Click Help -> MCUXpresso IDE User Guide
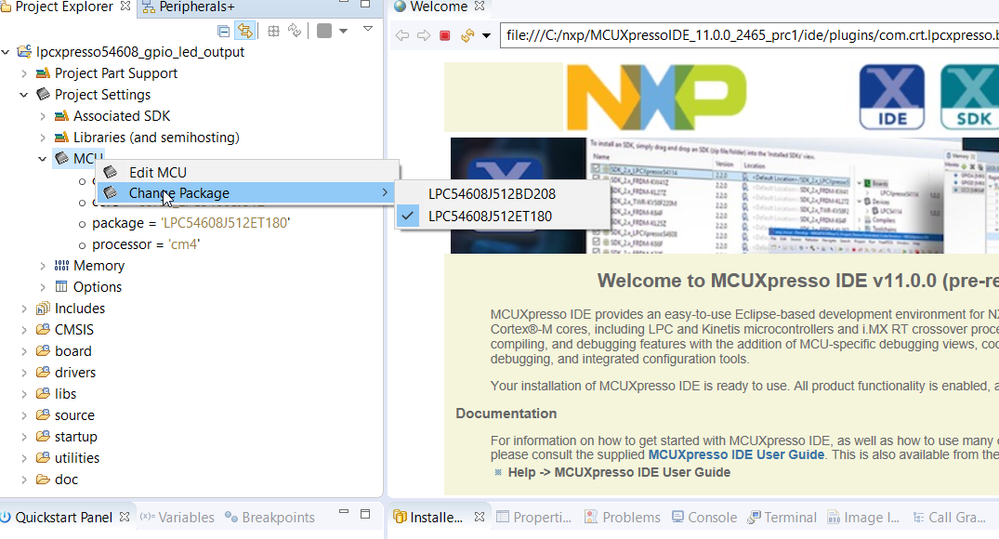 click(x=619, y=472)
